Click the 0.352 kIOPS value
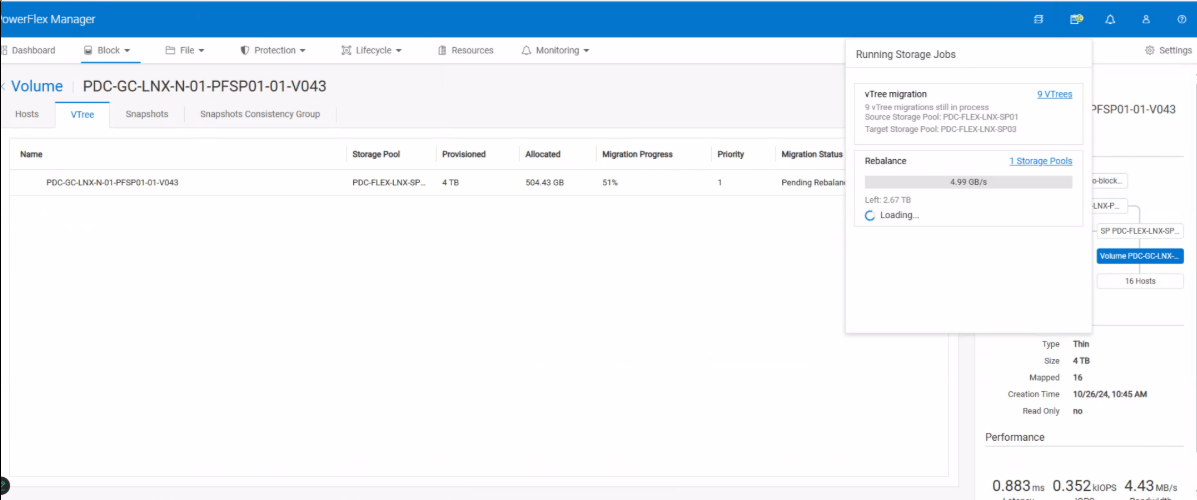The height and width of the screenshot is (500, 1197). [x=1086, y=485]
